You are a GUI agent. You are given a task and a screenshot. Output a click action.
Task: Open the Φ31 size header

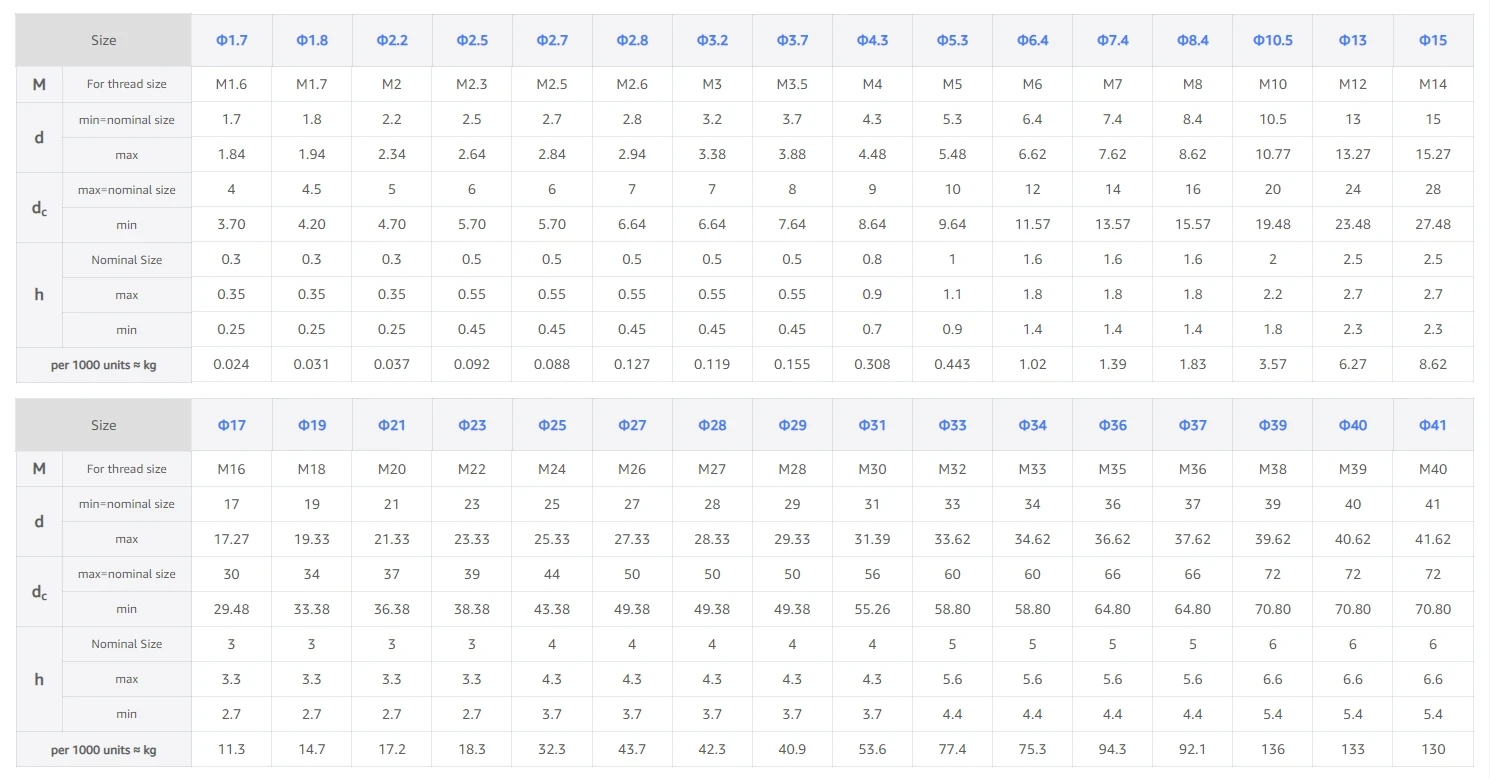[872, 425]
